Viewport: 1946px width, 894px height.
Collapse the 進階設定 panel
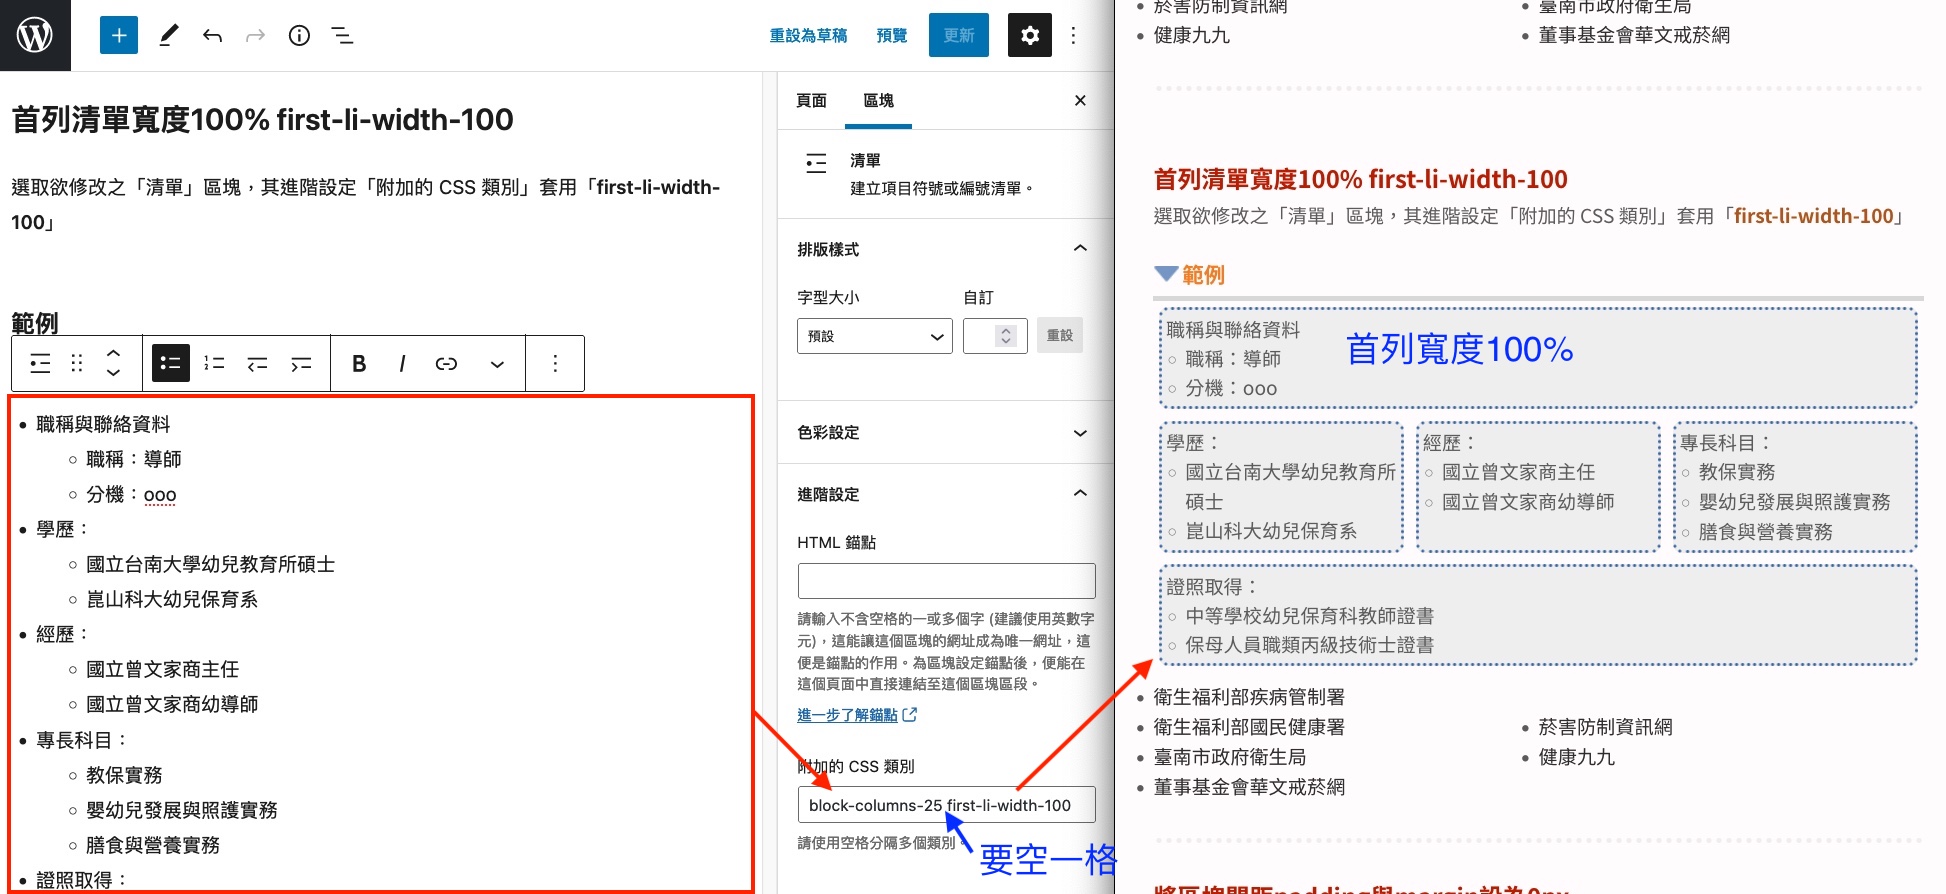(946, 494)
